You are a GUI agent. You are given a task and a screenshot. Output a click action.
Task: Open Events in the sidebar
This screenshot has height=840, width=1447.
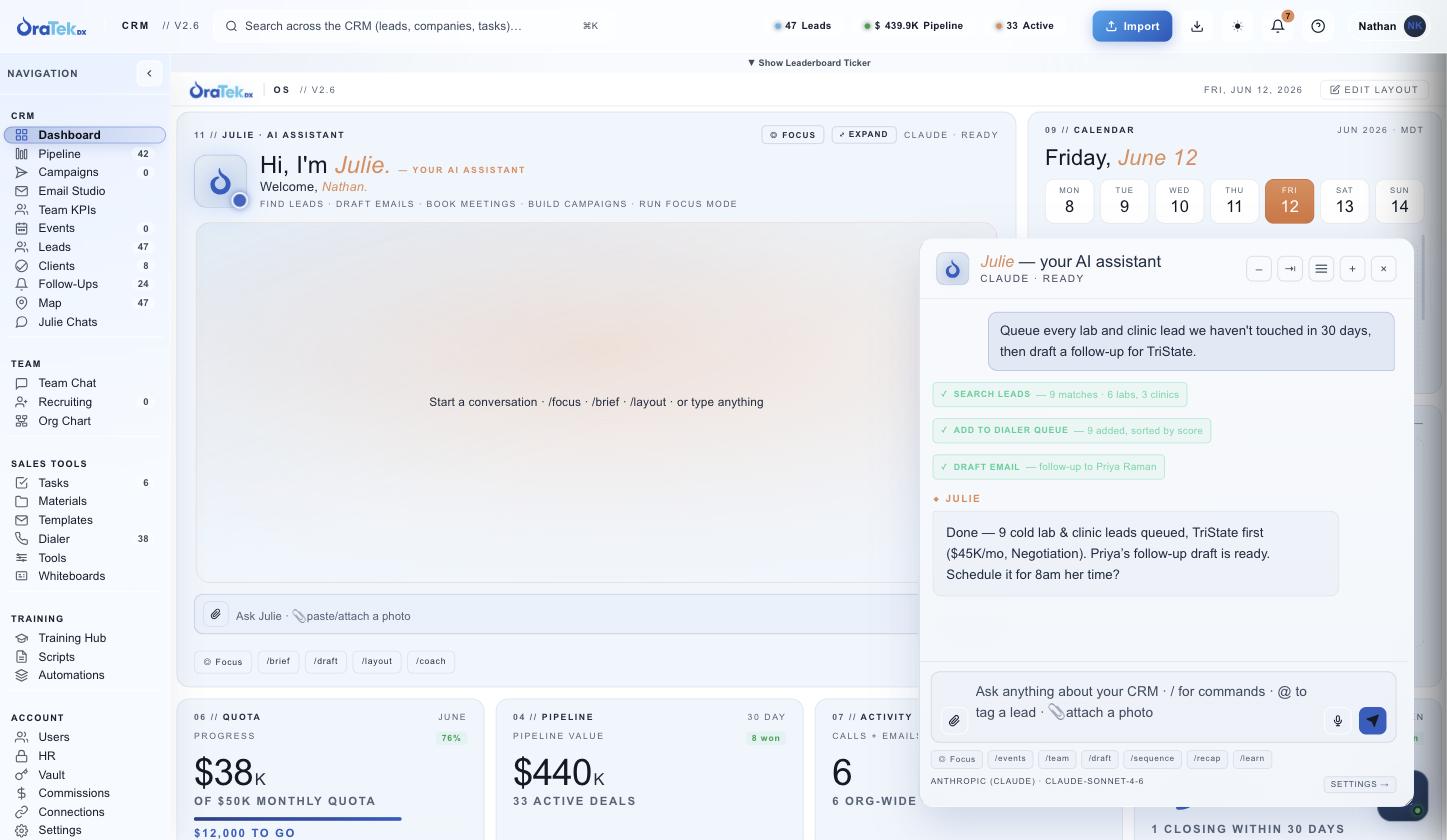pyautogui.click(x=84, y=228)
